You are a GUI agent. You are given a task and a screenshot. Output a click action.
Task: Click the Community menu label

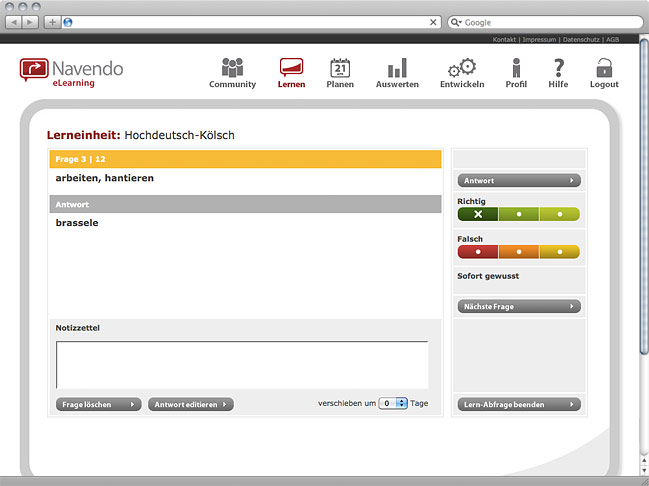[x=232, y=84]
